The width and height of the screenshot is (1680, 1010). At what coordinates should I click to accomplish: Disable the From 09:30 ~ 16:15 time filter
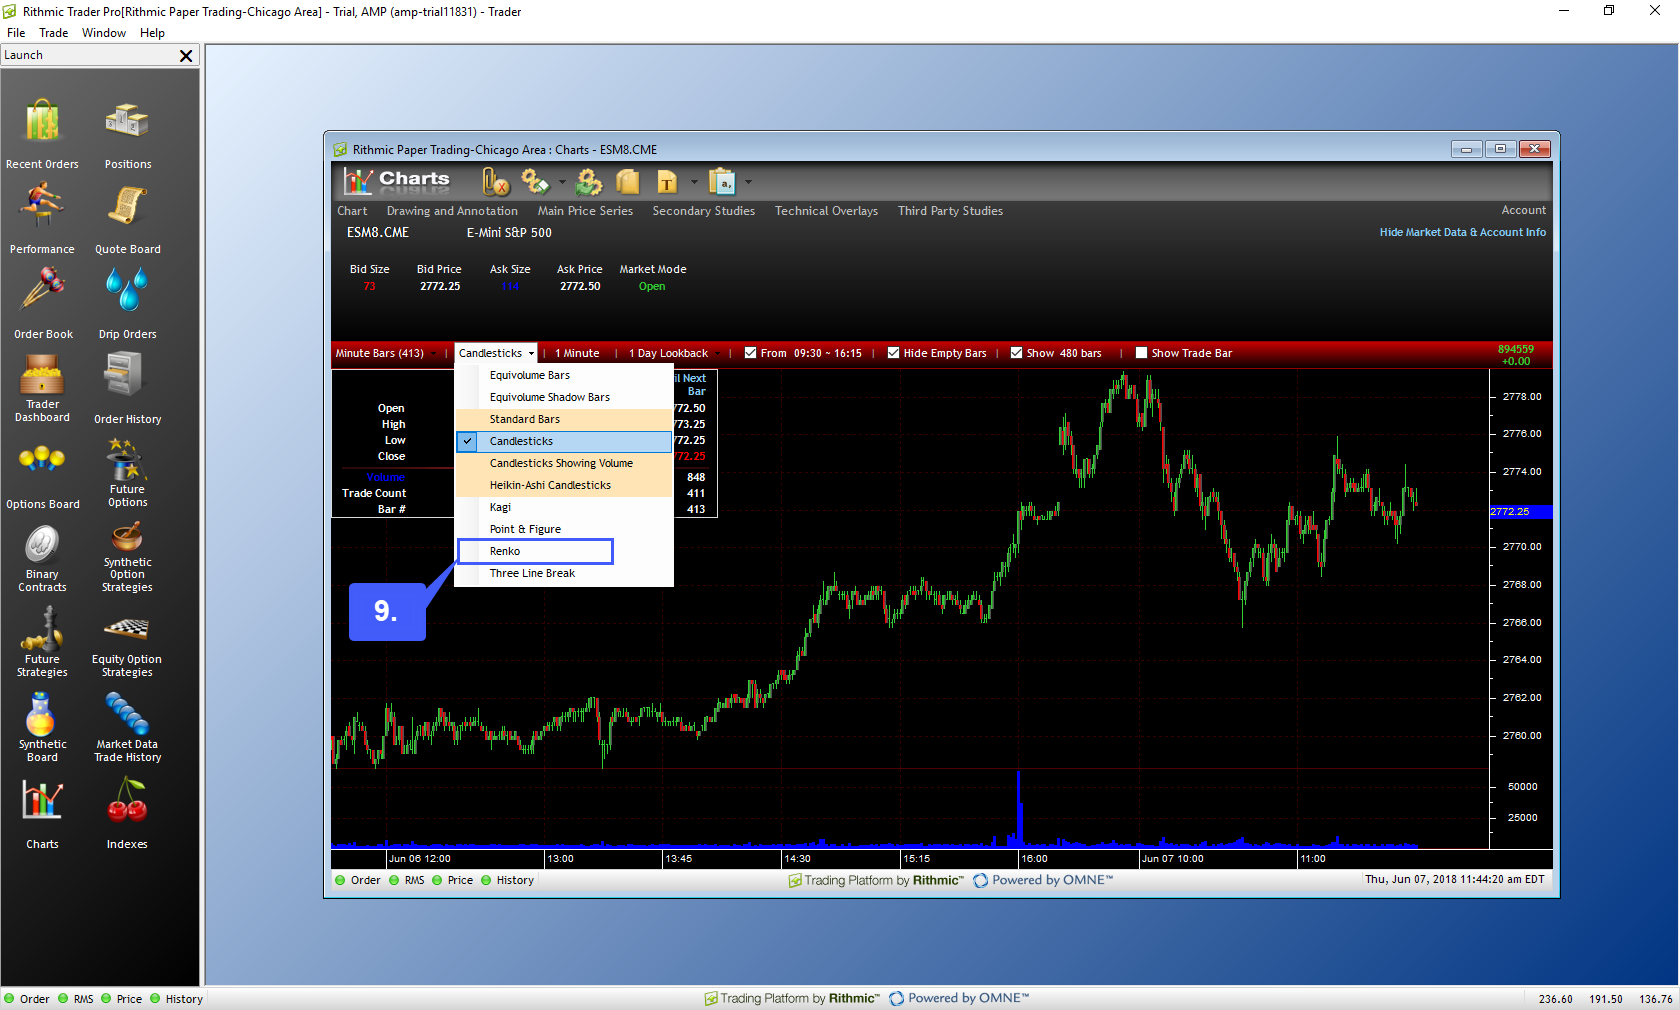click(x=750, y=353)
